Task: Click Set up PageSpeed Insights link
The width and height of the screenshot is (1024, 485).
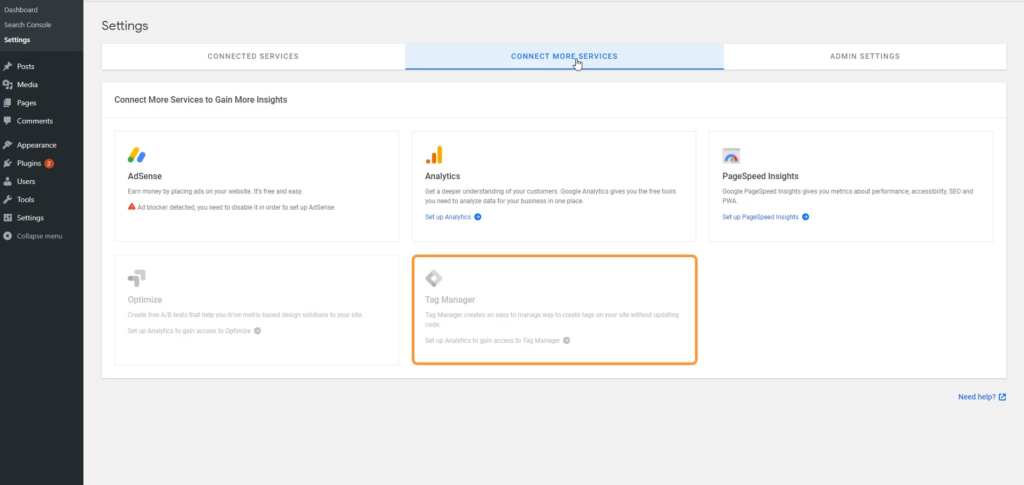Action: tap(765, 217)
